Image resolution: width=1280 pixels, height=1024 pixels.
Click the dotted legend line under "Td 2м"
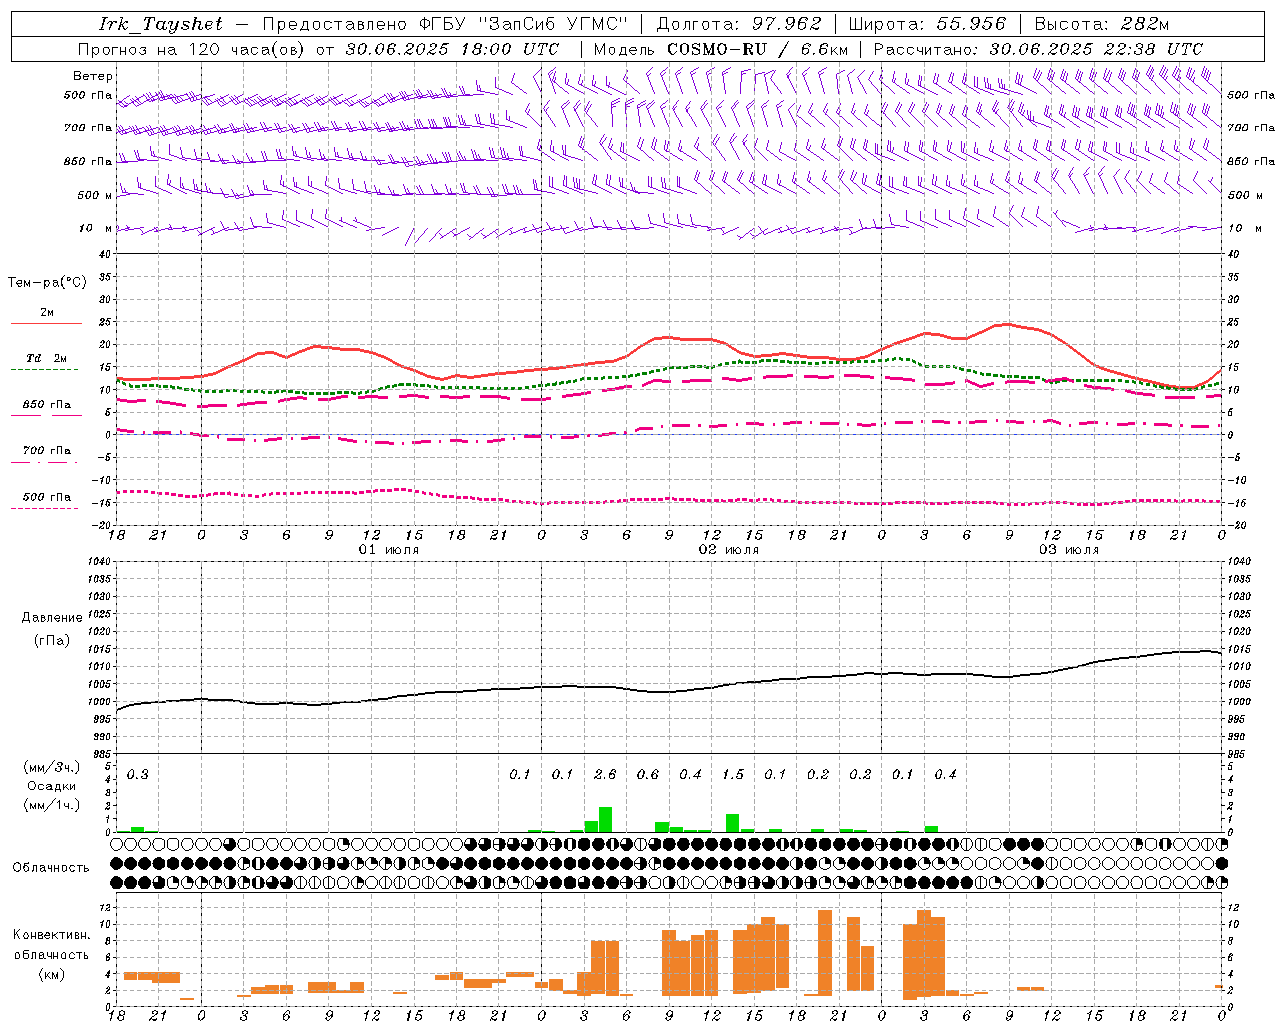[44, 369]
